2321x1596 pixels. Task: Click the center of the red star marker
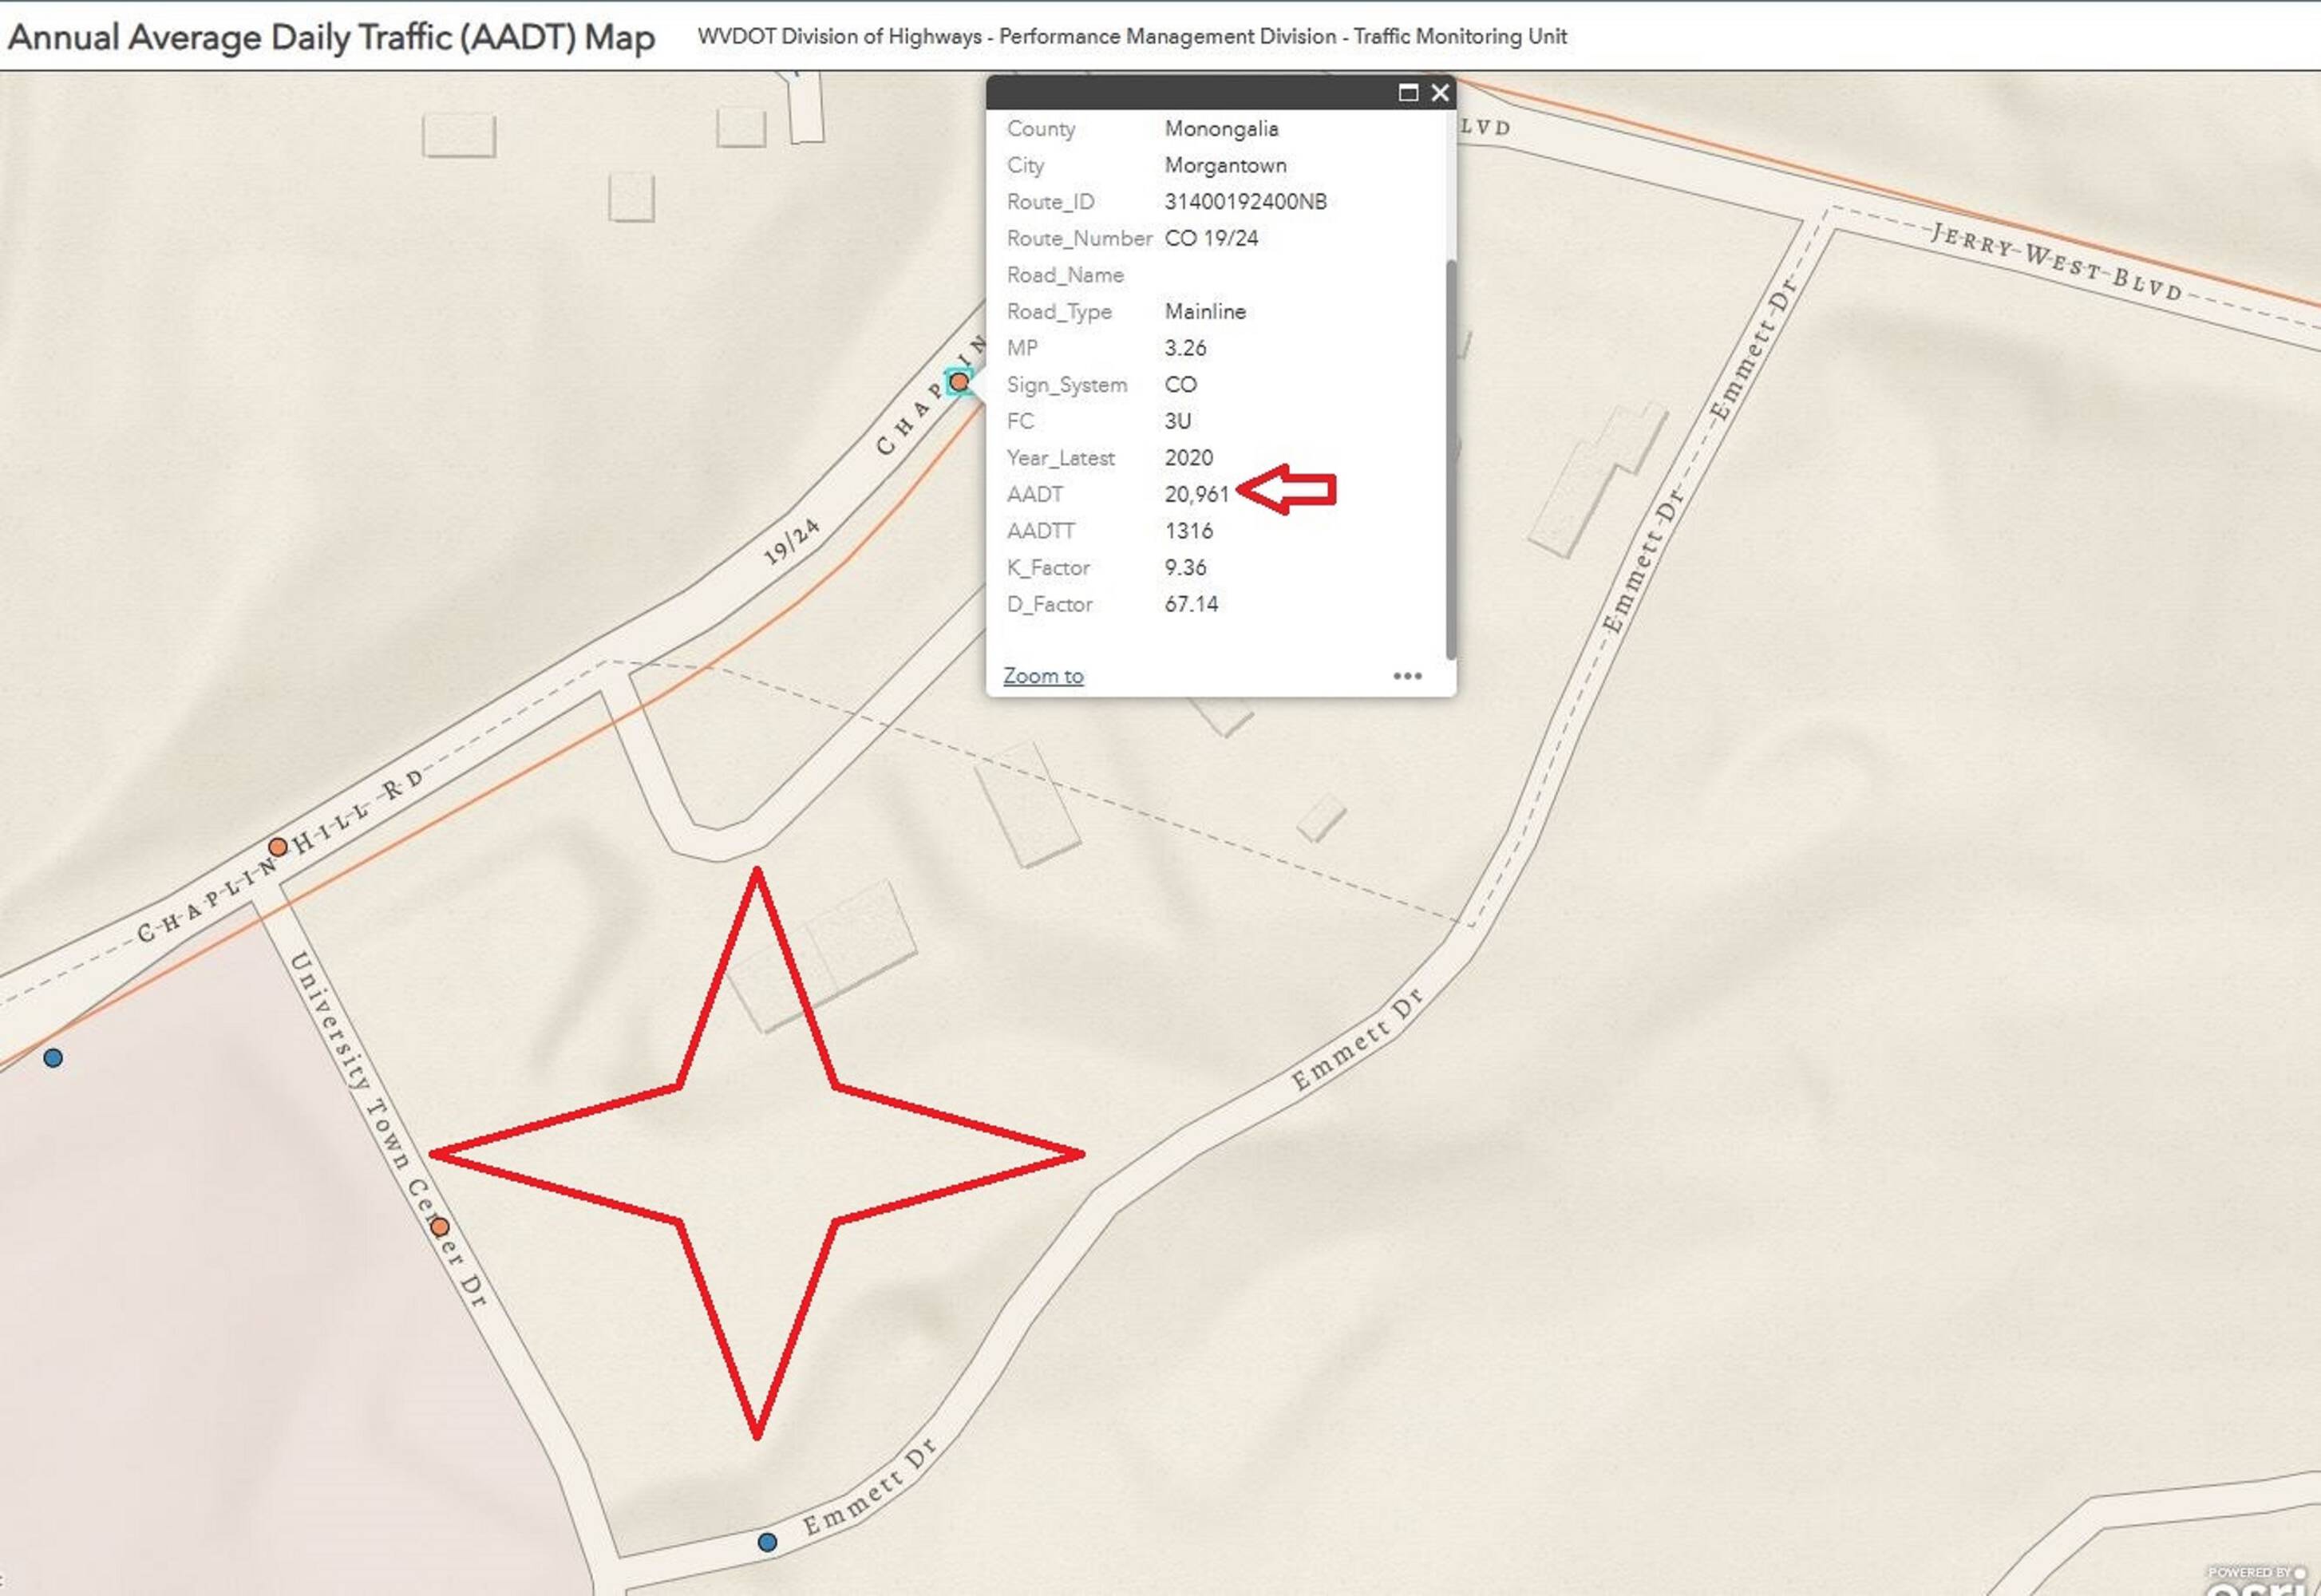tap(757, 1153)
